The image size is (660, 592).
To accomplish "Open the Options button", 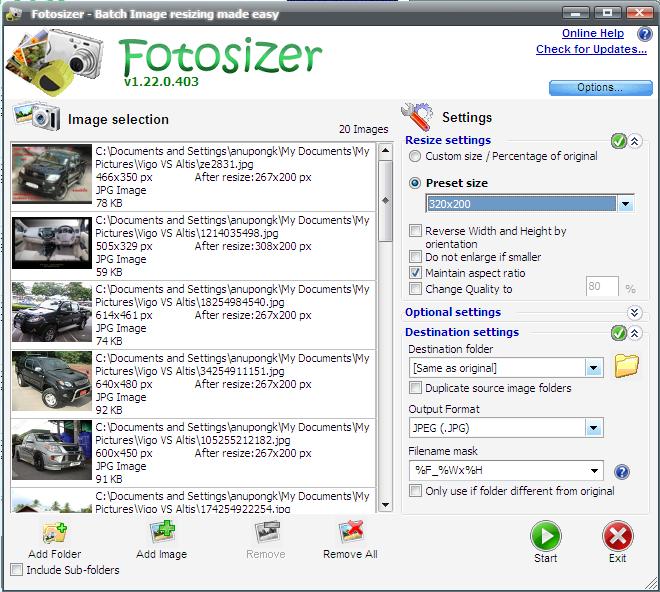I will tap(601, 88).
